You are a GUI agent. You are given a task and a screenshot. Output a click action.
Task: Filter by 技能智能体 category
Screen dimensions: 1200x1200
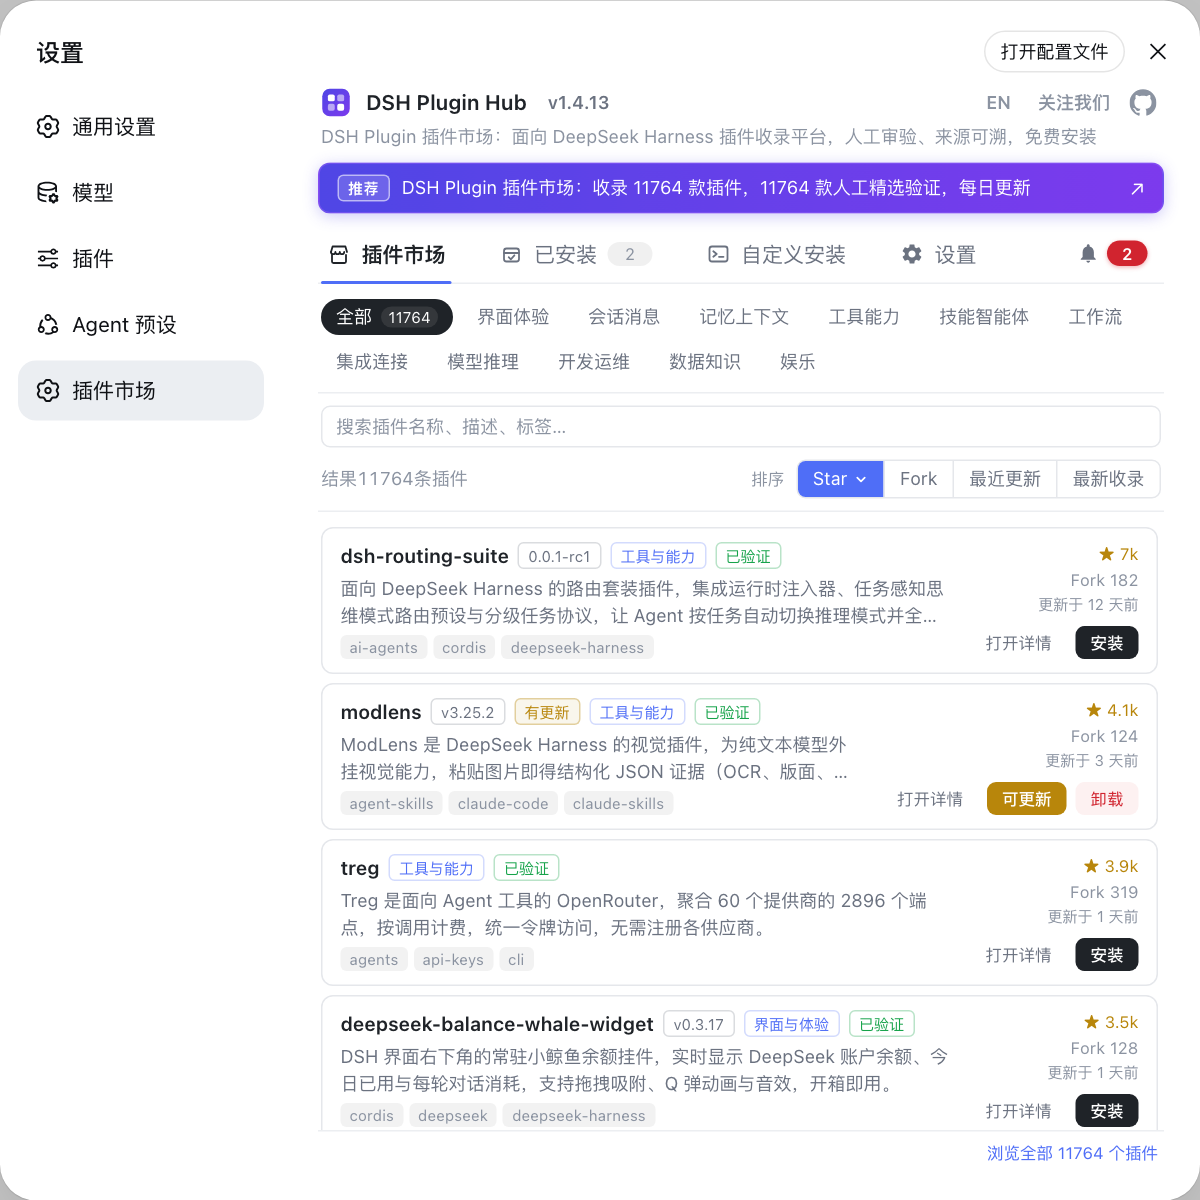984,317
